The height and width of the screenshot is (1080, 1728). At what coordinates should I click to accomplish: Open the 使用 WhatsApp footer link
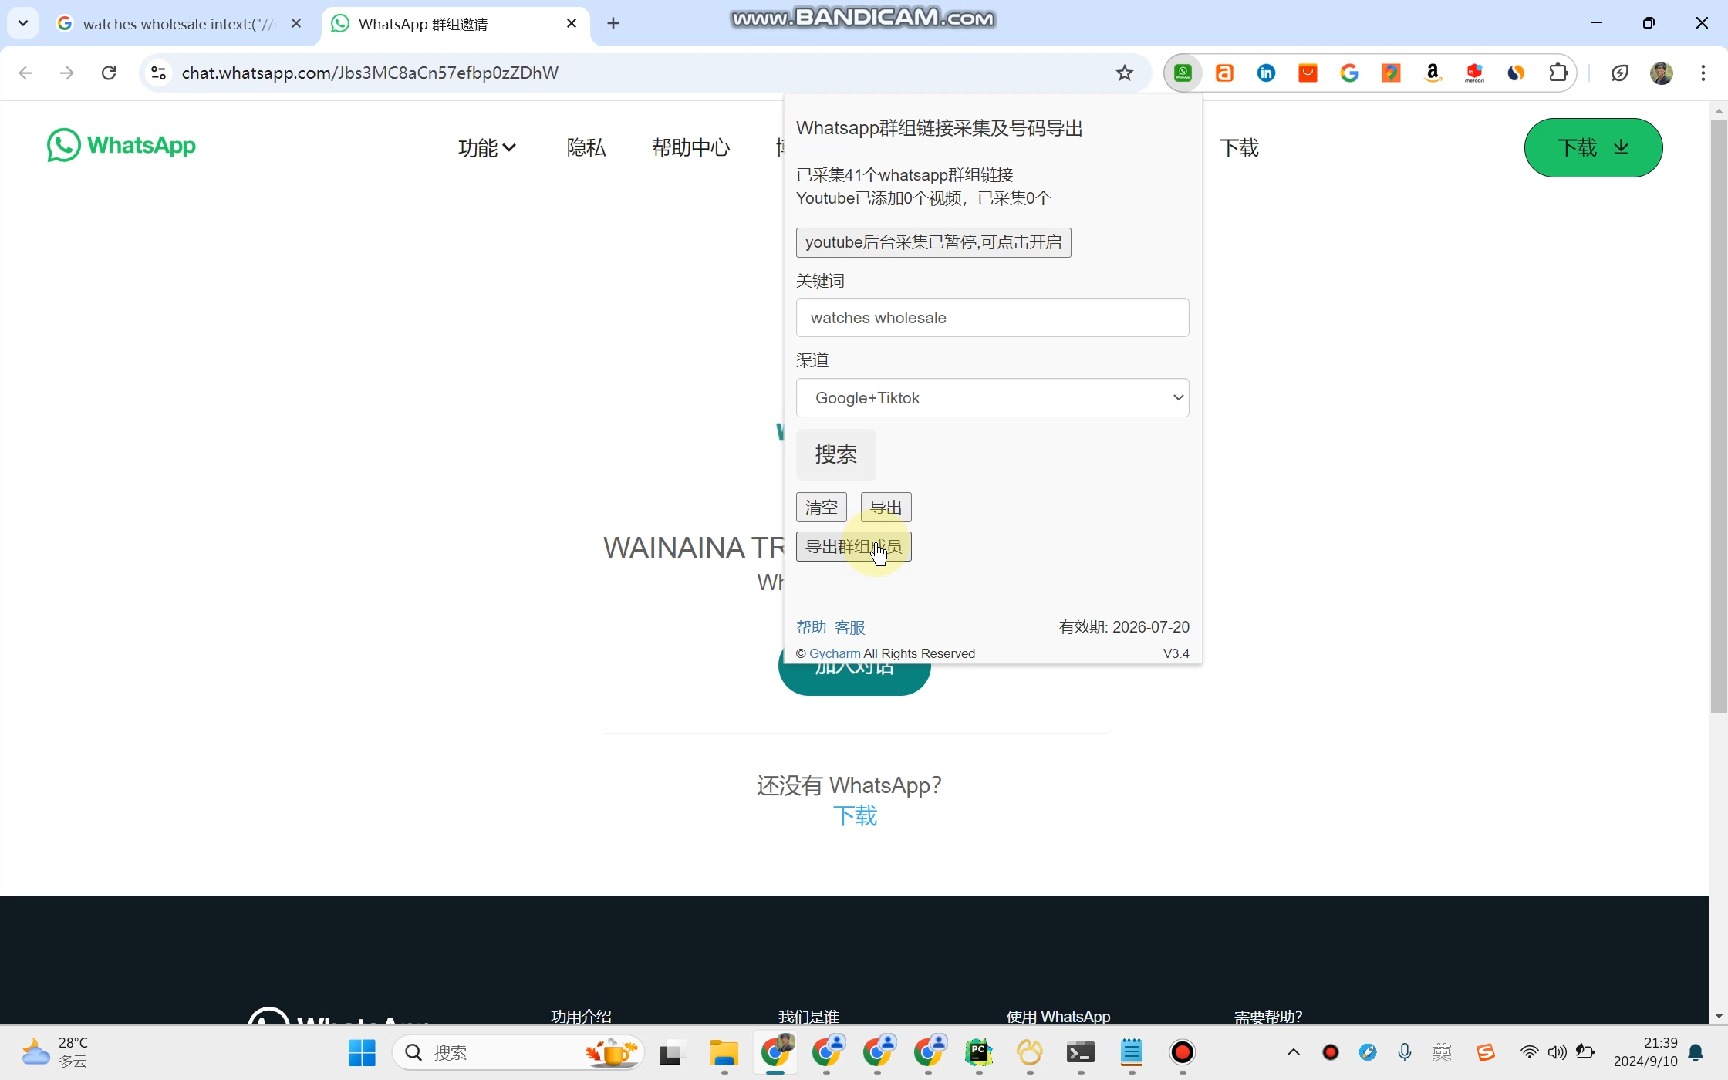point(1058,1016)
